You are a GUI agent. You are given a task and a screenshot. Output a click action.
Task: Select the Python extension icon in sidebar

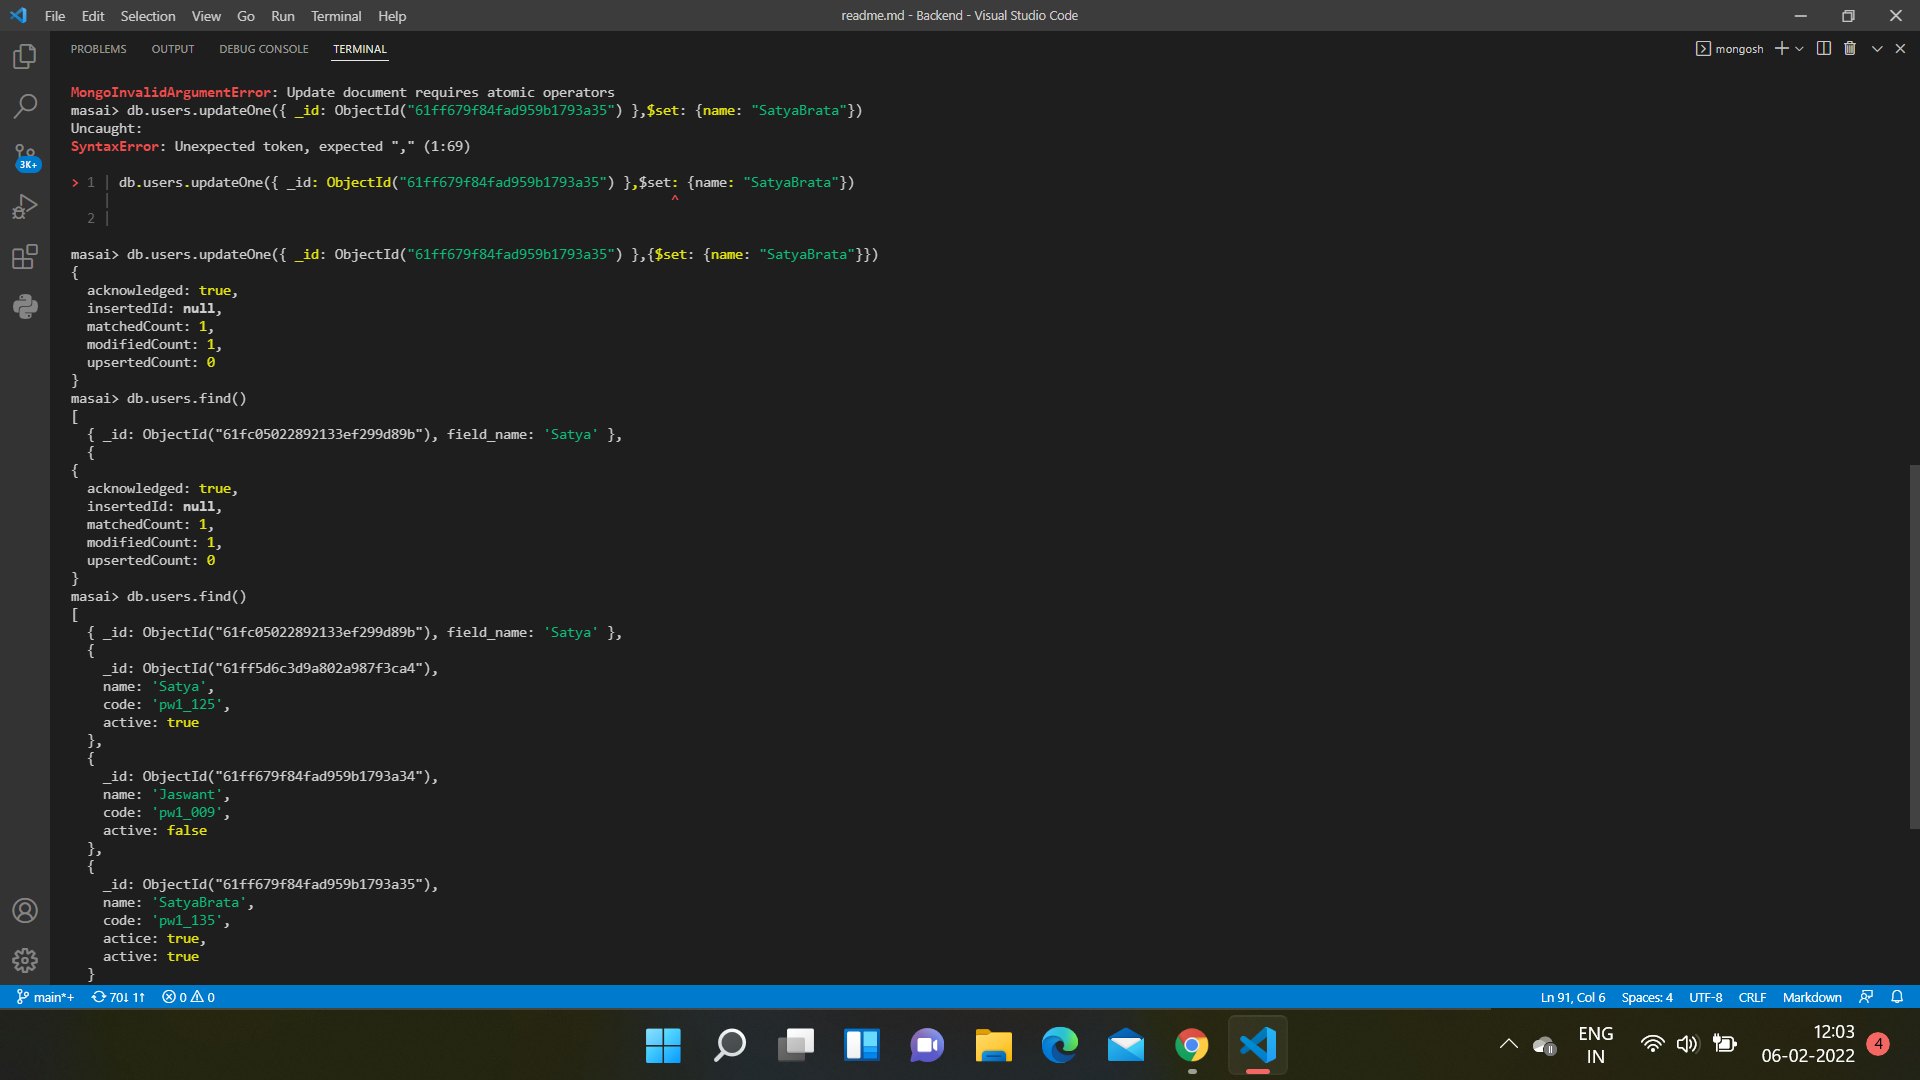click(24, 306)
